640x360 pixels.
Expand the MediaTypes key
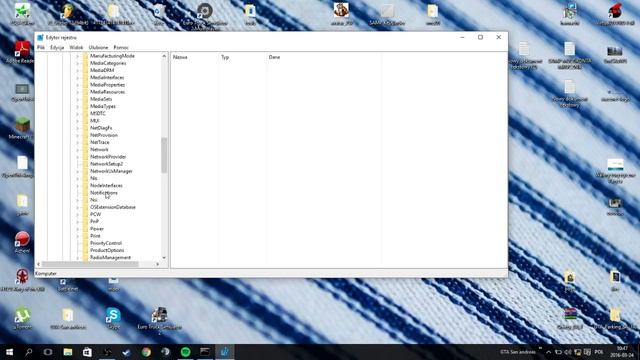click(x=78, y=106)
